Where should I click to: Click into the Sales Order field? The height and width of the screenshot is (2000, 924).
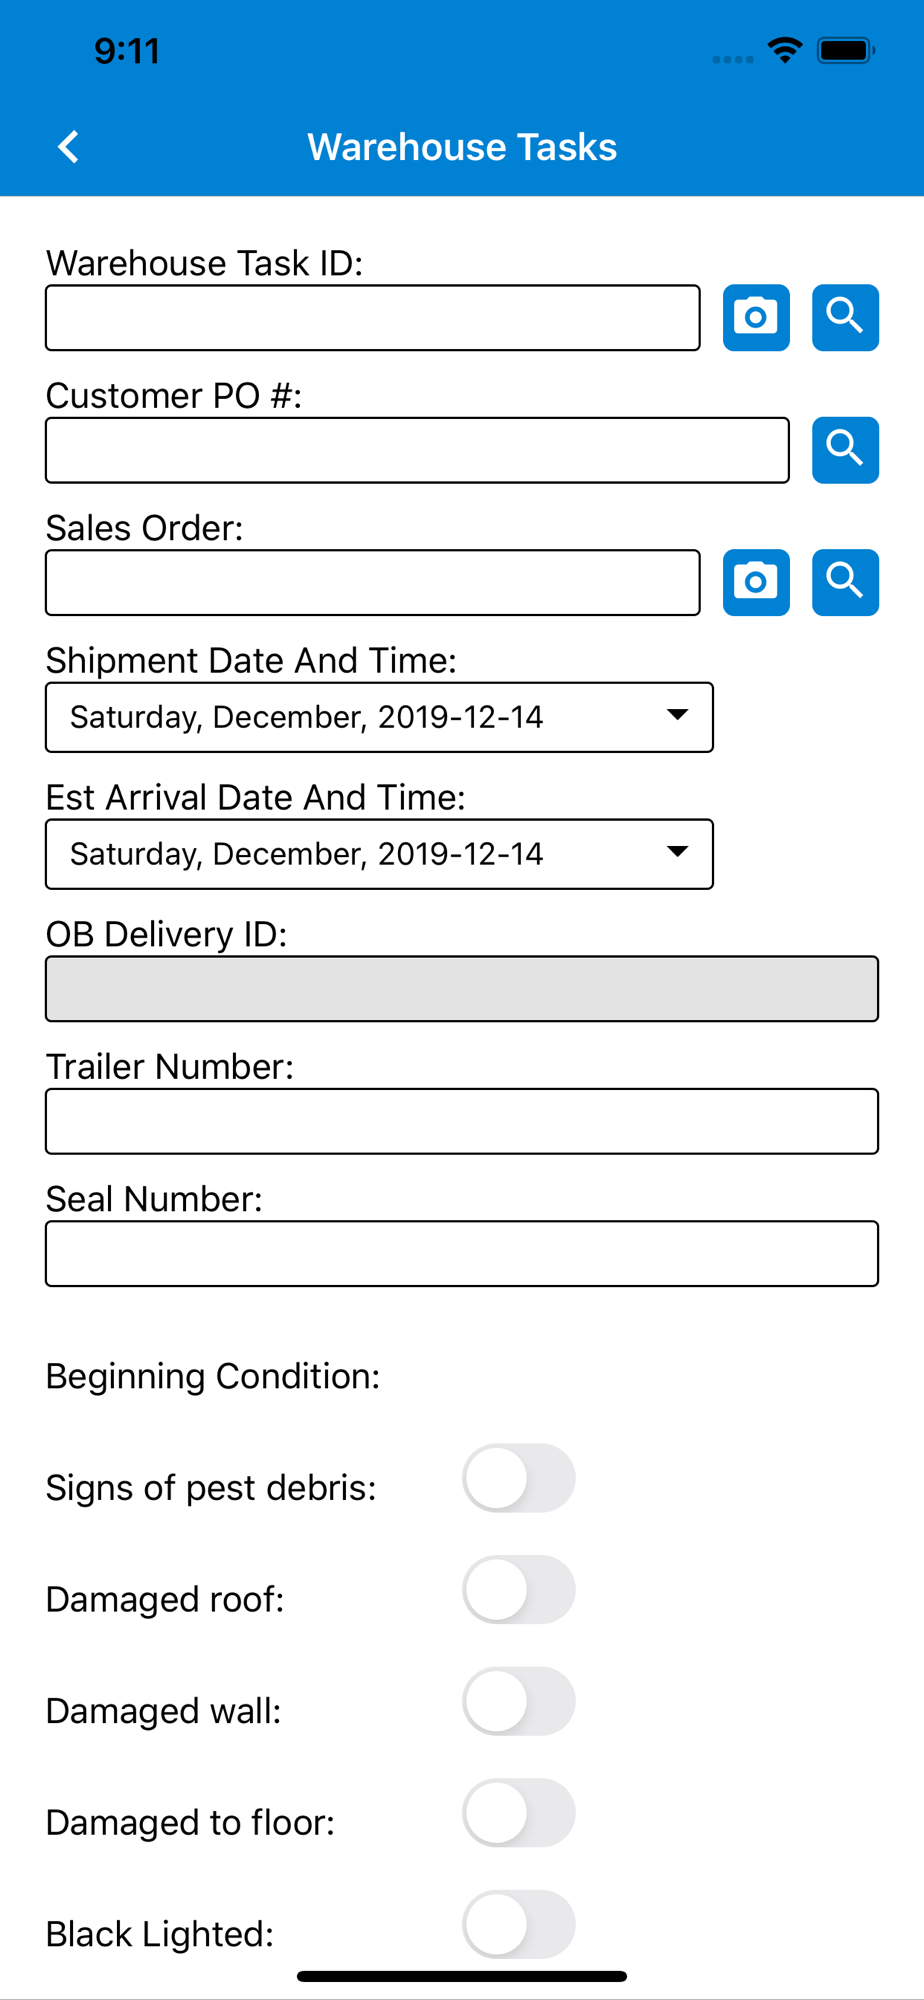pos(372,582)
